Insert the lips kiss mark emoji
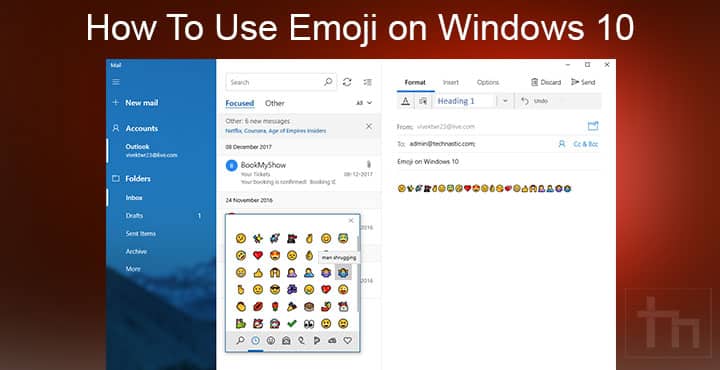720x370 pixels. click(258, 307)
